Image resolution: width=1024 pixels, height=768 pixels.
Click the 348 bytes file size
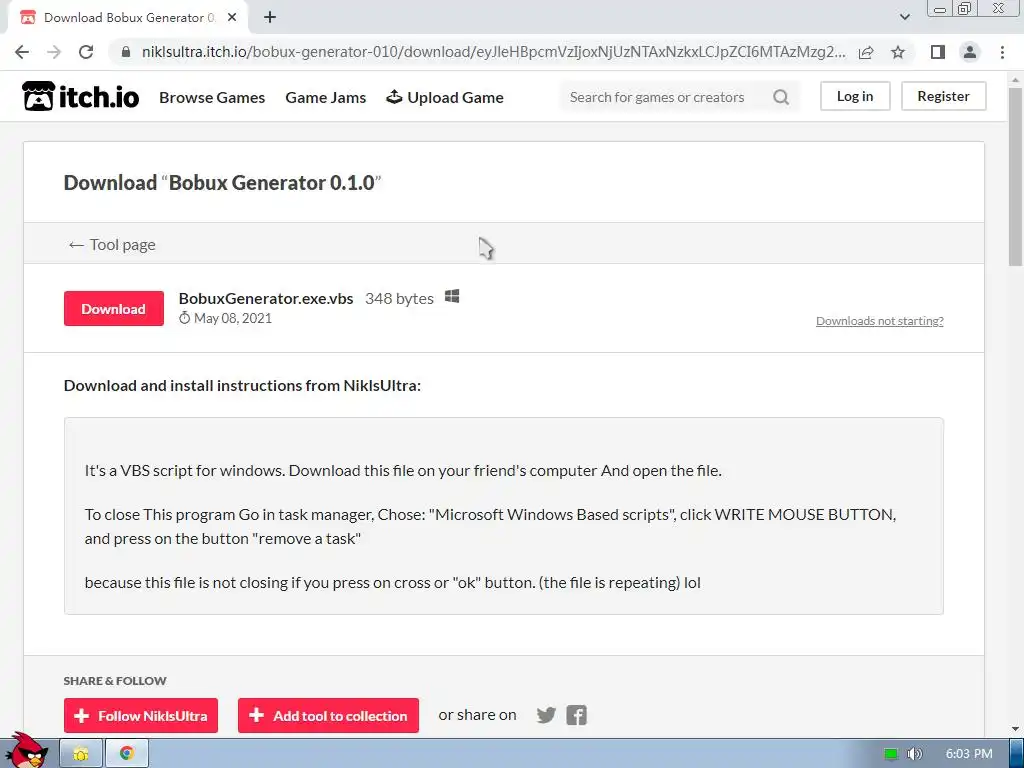399,298
